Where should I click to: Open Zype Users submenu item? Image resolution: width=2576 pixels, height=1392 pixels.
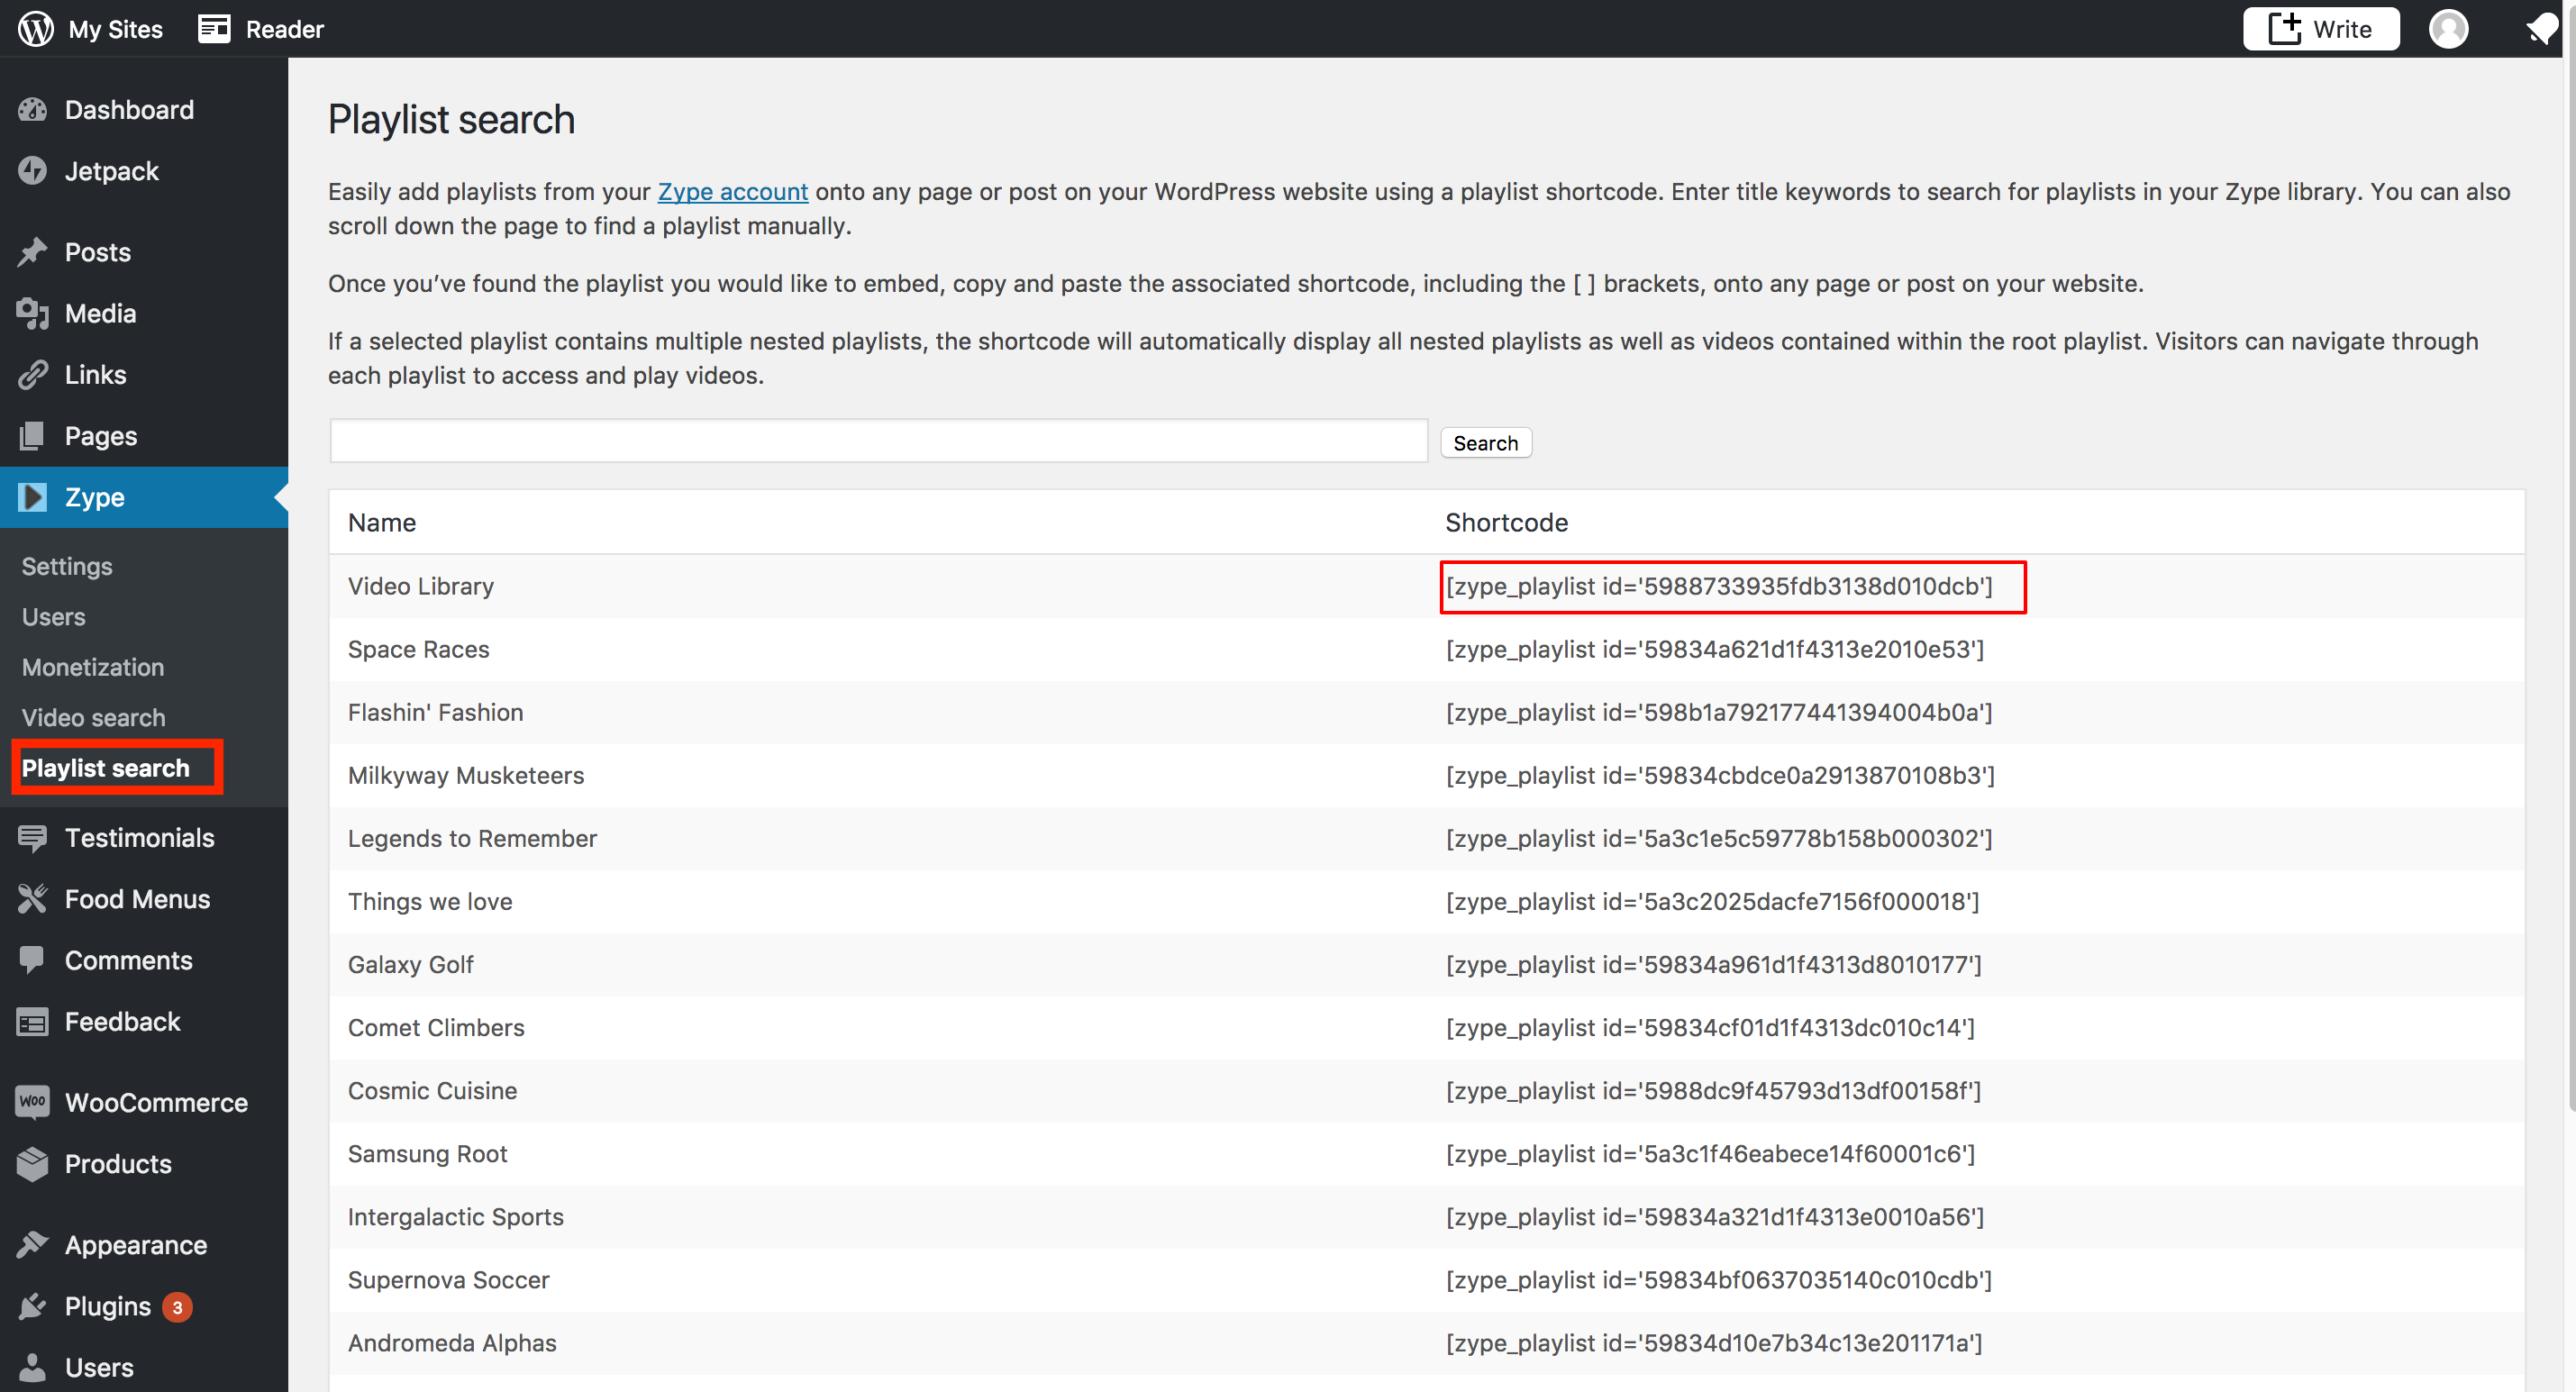53,617
